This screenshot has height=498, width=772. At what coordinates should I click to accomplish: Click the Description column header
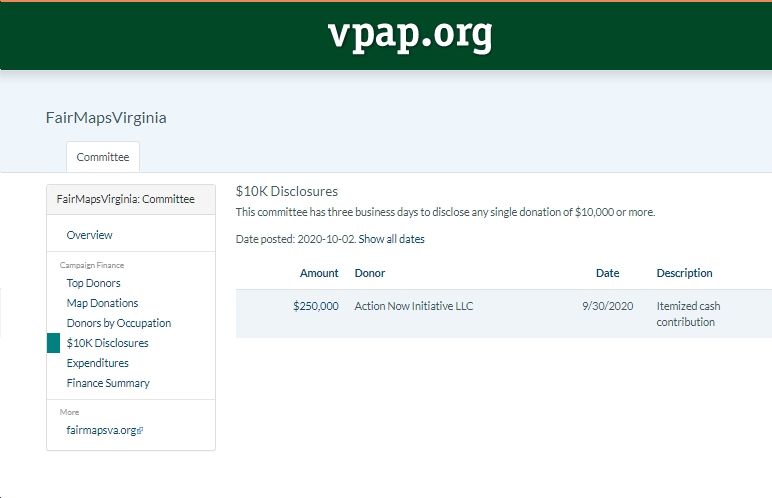tap(684, 273)
